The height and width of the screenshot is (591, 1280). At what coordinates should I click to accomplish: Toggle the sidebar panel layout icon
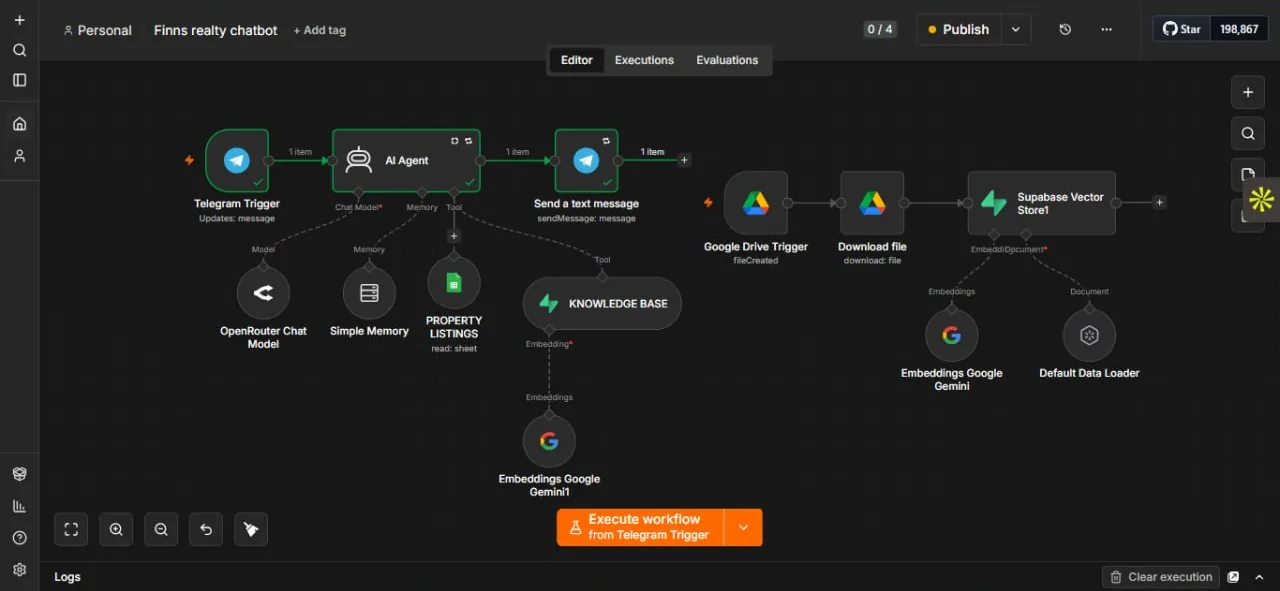19,80
